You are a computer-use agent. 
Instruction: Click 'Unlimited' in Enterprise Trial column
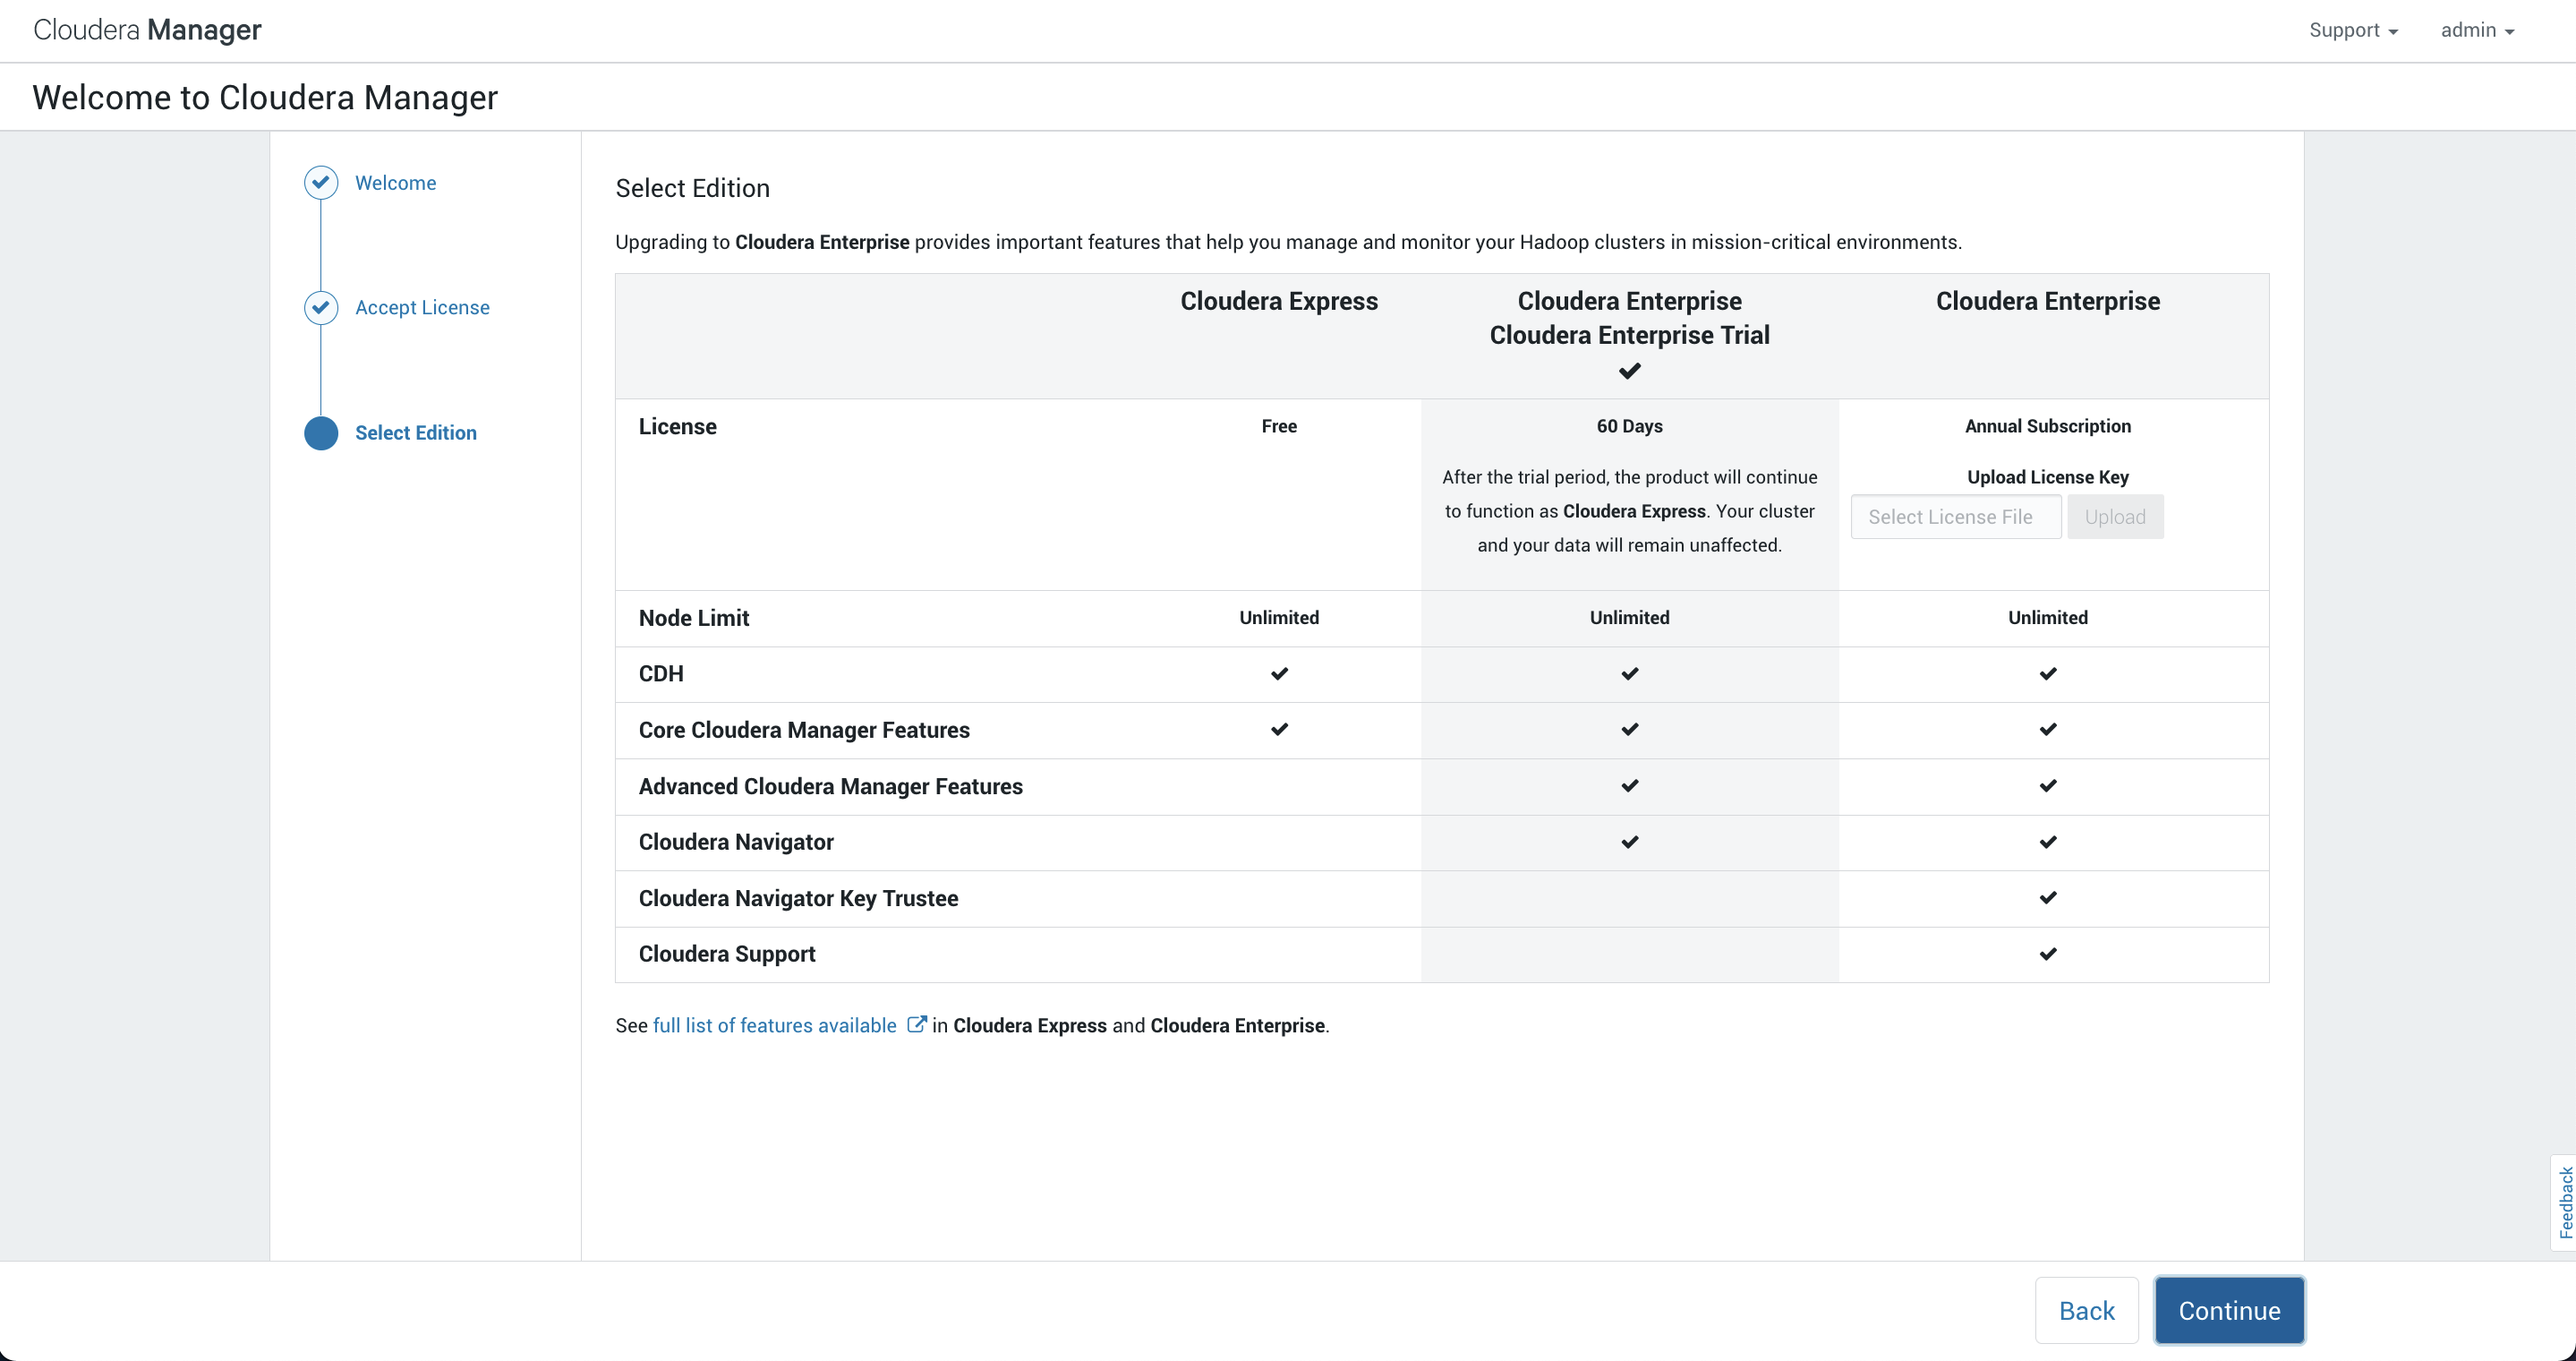pyautogui.click(x=1629, y=618)
